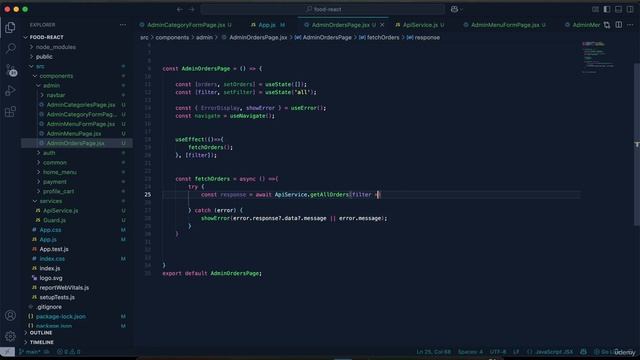Open the Extensions view
The image size is (640, 360).
click(x=10, y=111)
